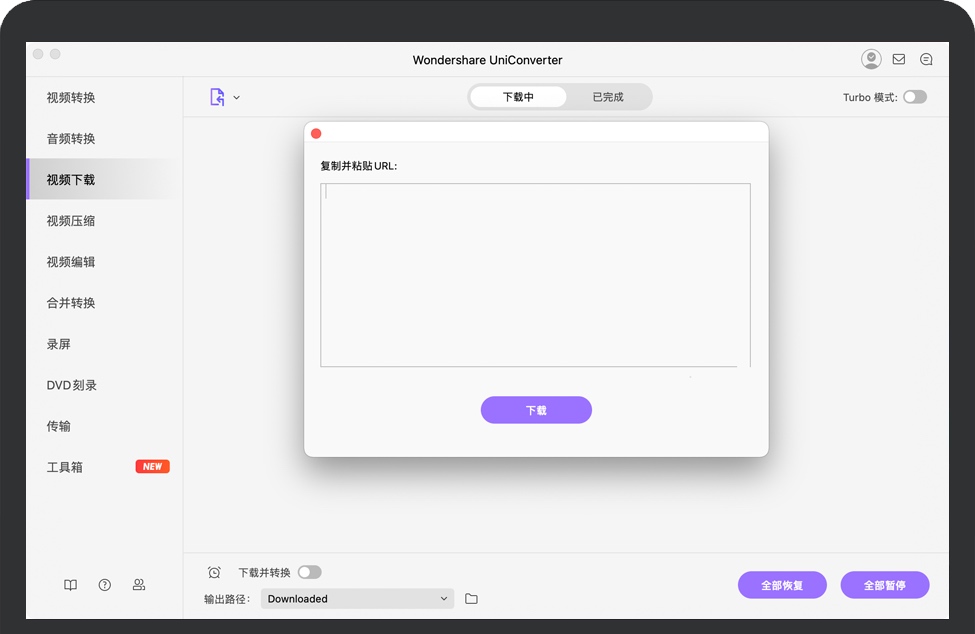This screenshot has width=975, height=634.
Task: Click the scheduler alarm clock icon
Action: coord(214,573)
